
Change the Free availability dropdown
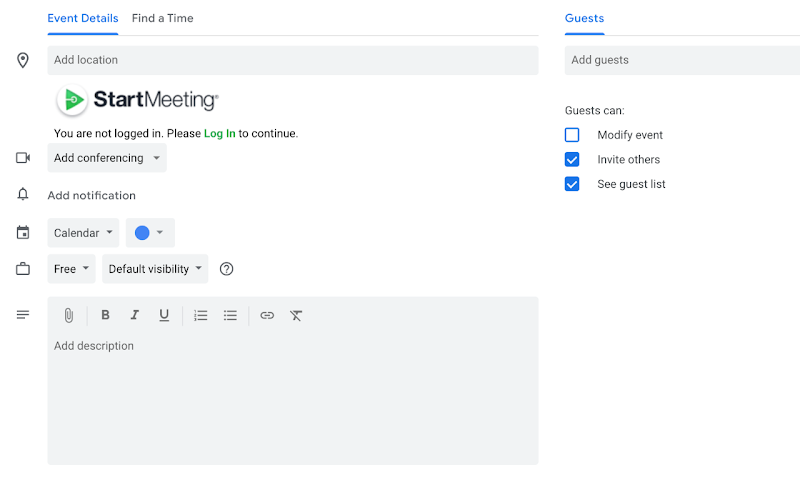[x=71, y=269]
